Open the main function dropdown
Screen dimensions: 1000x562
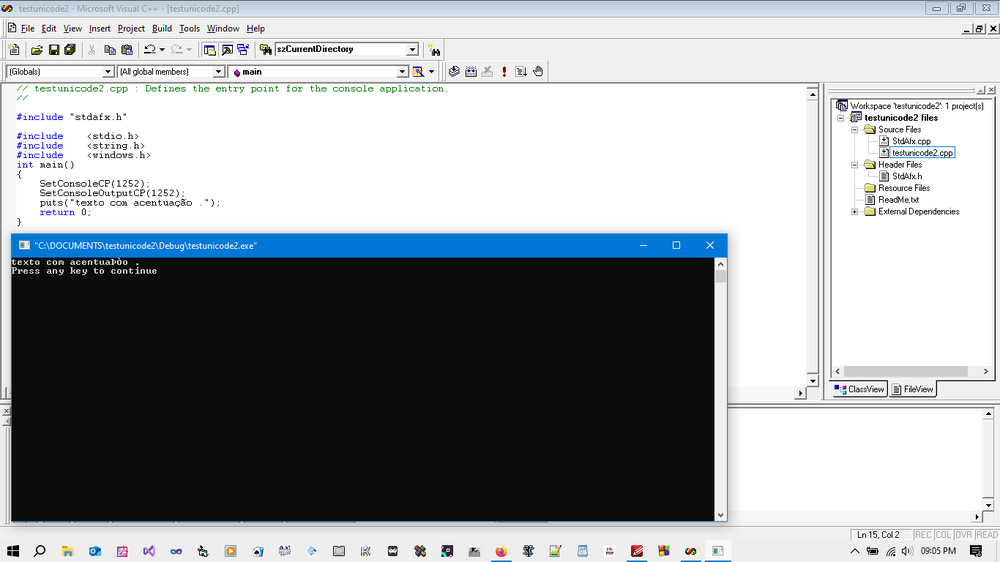tap(403, 72)
